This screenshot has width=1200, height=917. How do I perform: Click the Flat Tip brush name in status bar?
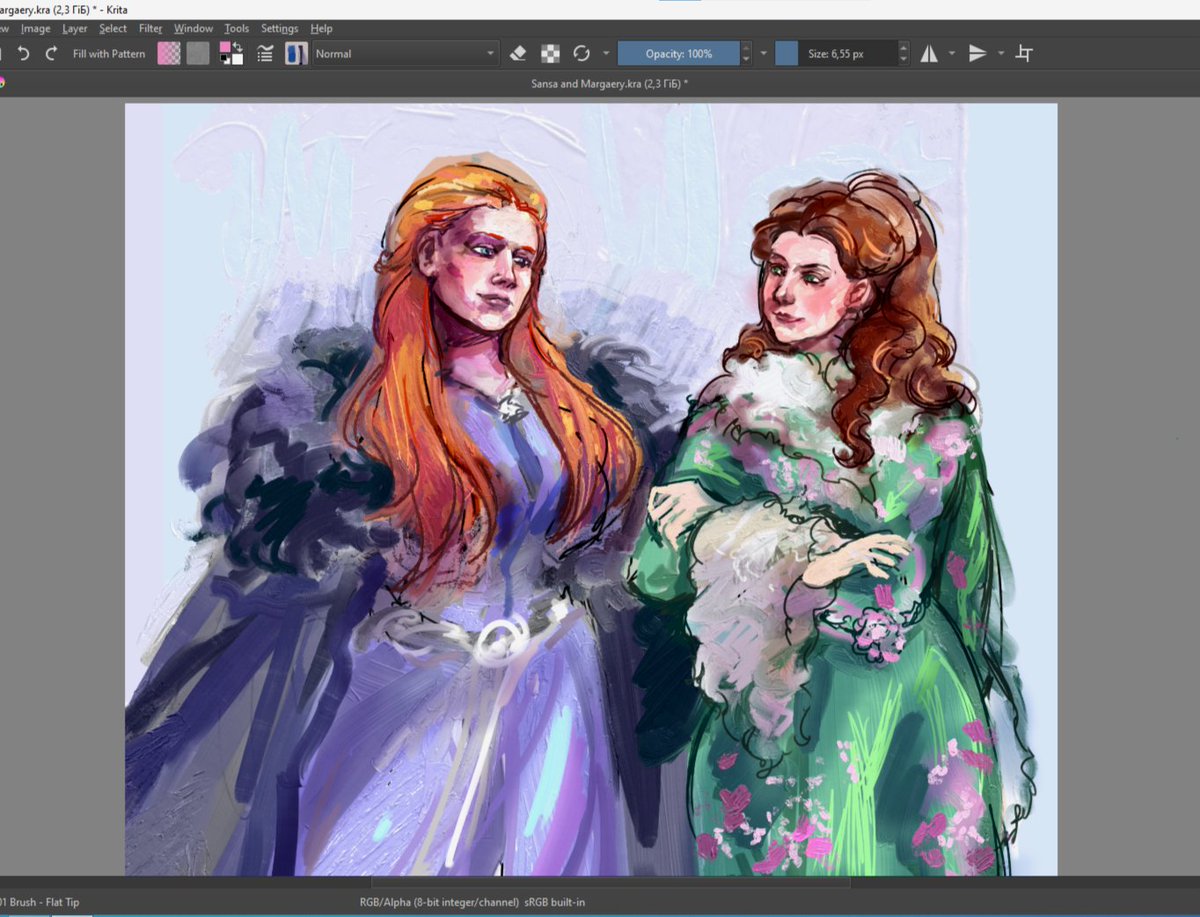tap(40, 902)
